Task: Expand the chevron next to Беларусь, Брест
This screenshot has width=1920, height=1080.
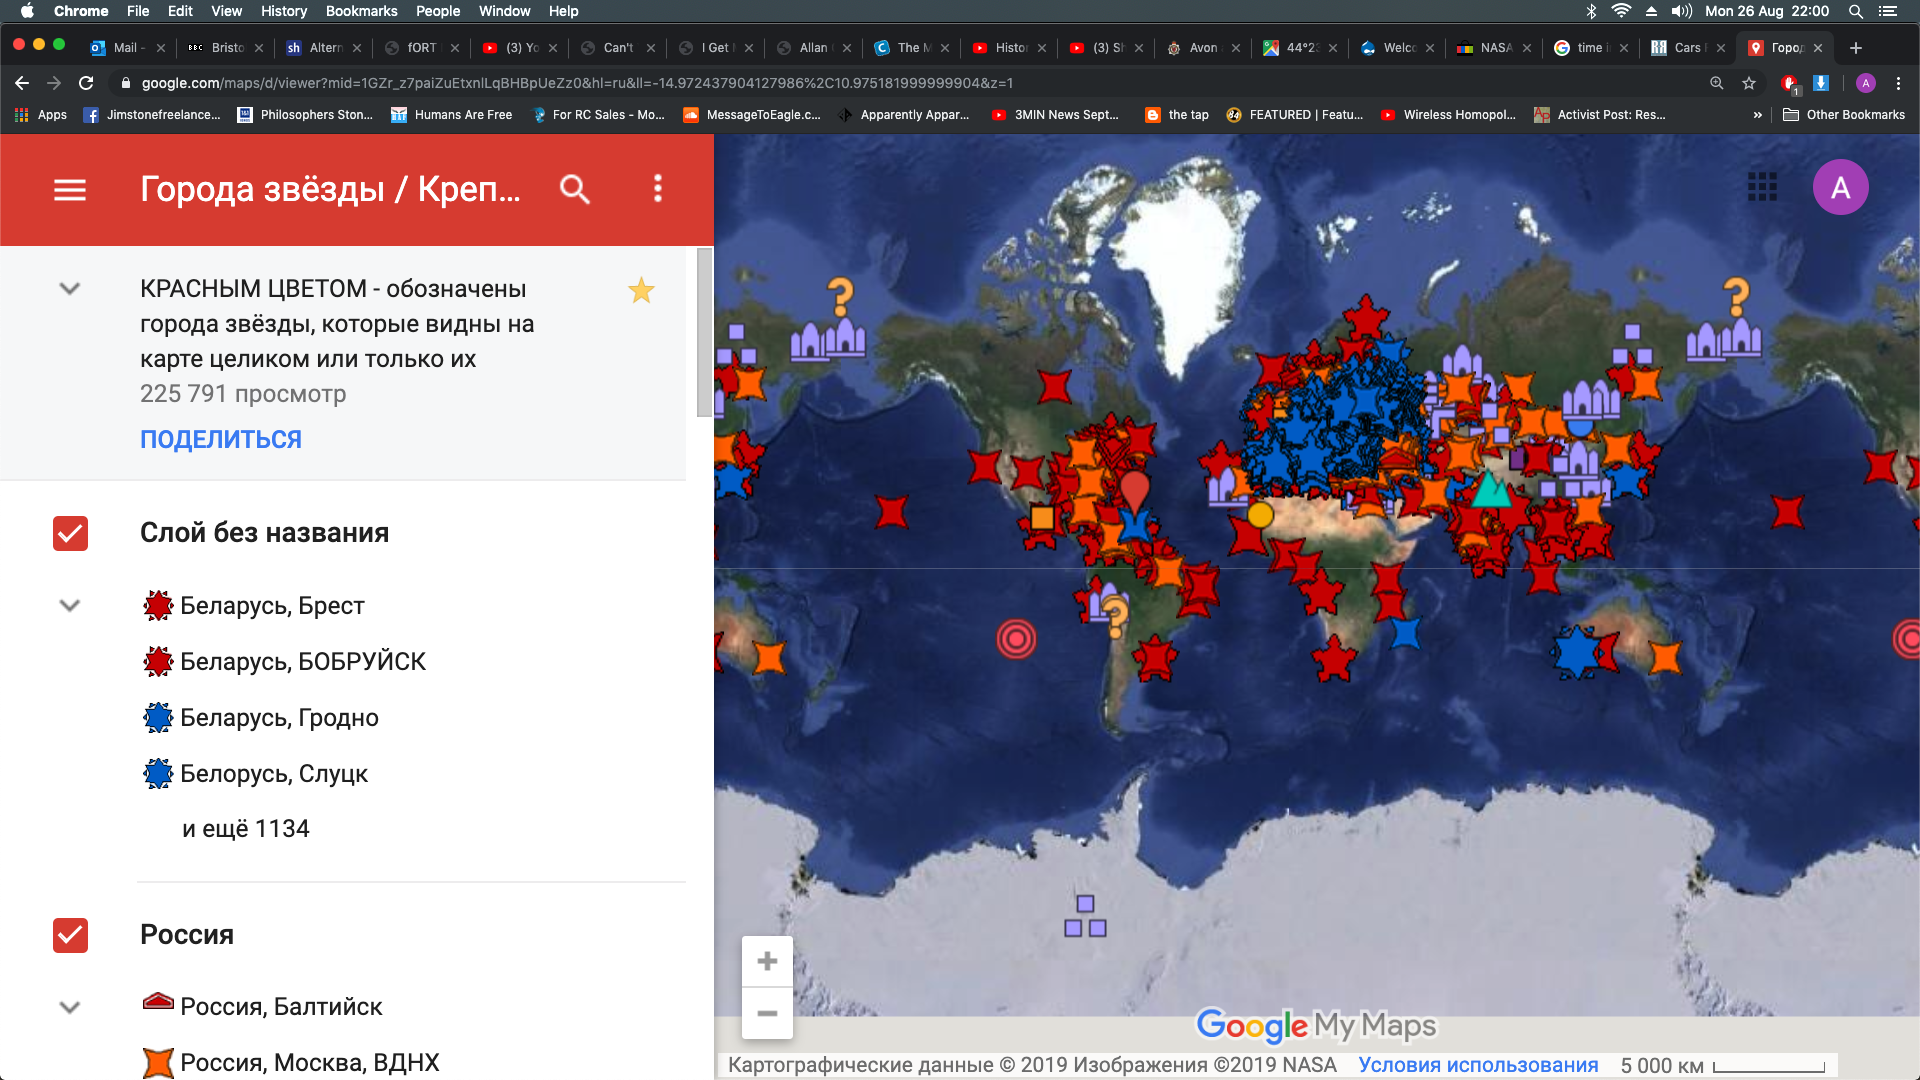Action: 69,605
